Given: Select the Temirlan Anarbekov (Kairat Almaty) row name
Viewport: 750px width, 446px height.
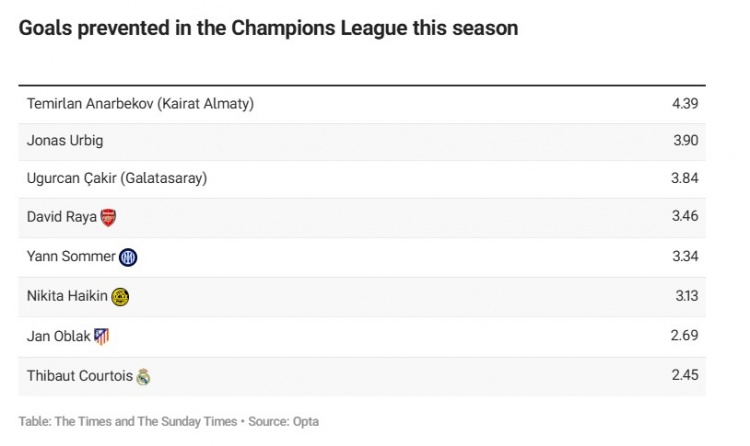Looking at the screenshot, I should [x=140, y=103].
